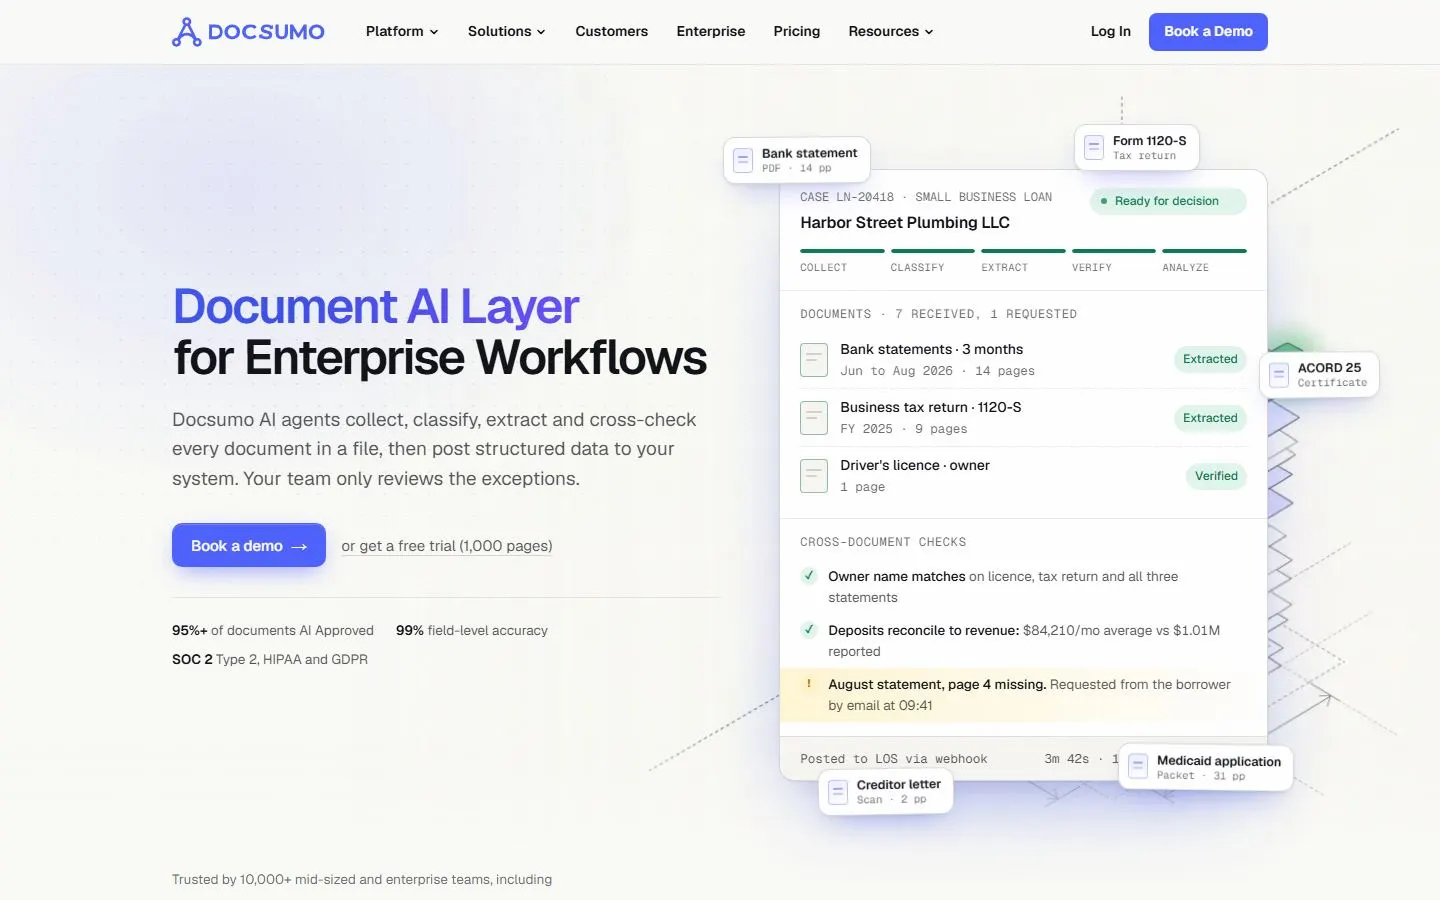Screen dimensions: 1440x900
Task: Click the Business tax return file icon
Action: (814, 418)
